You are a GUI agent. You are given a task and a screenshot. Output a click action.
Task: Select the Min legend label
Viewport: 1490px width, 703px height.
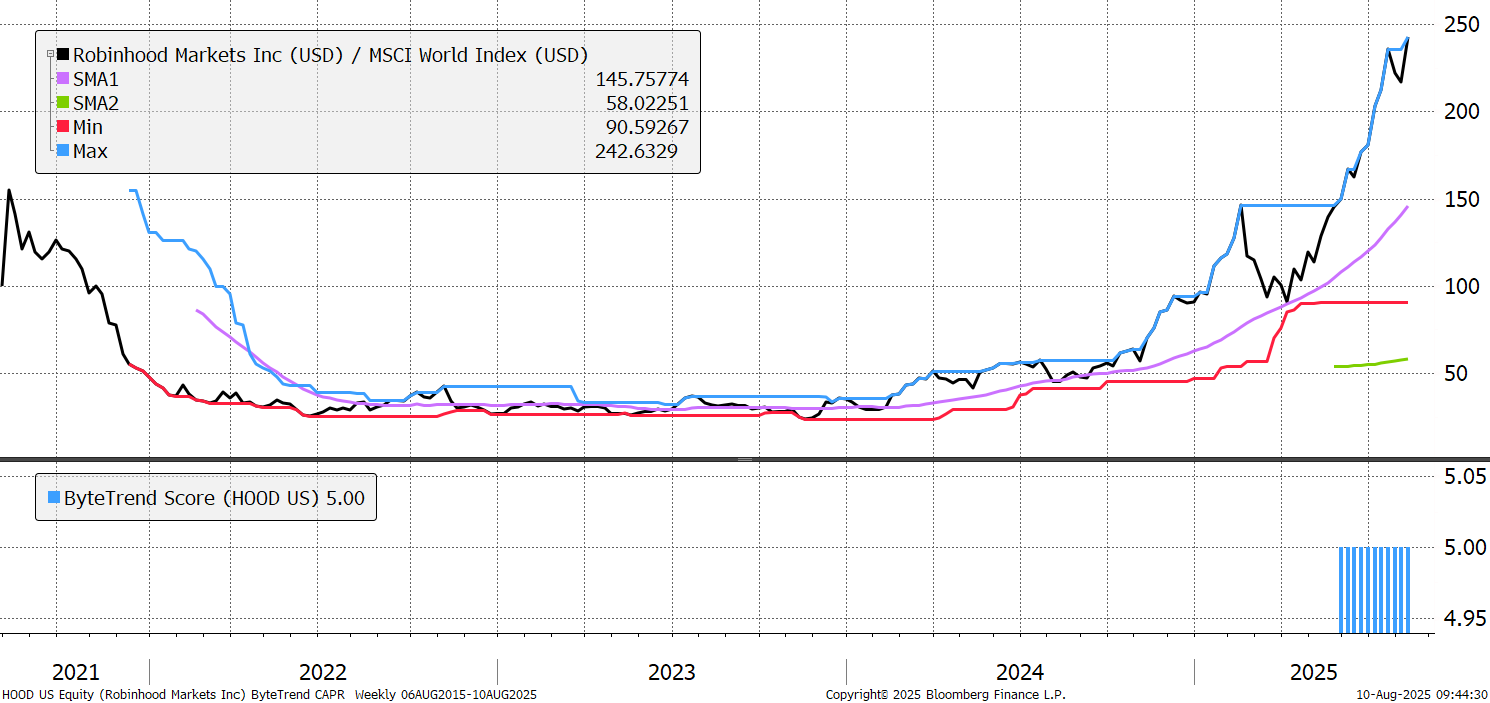(x=88, y=127)
